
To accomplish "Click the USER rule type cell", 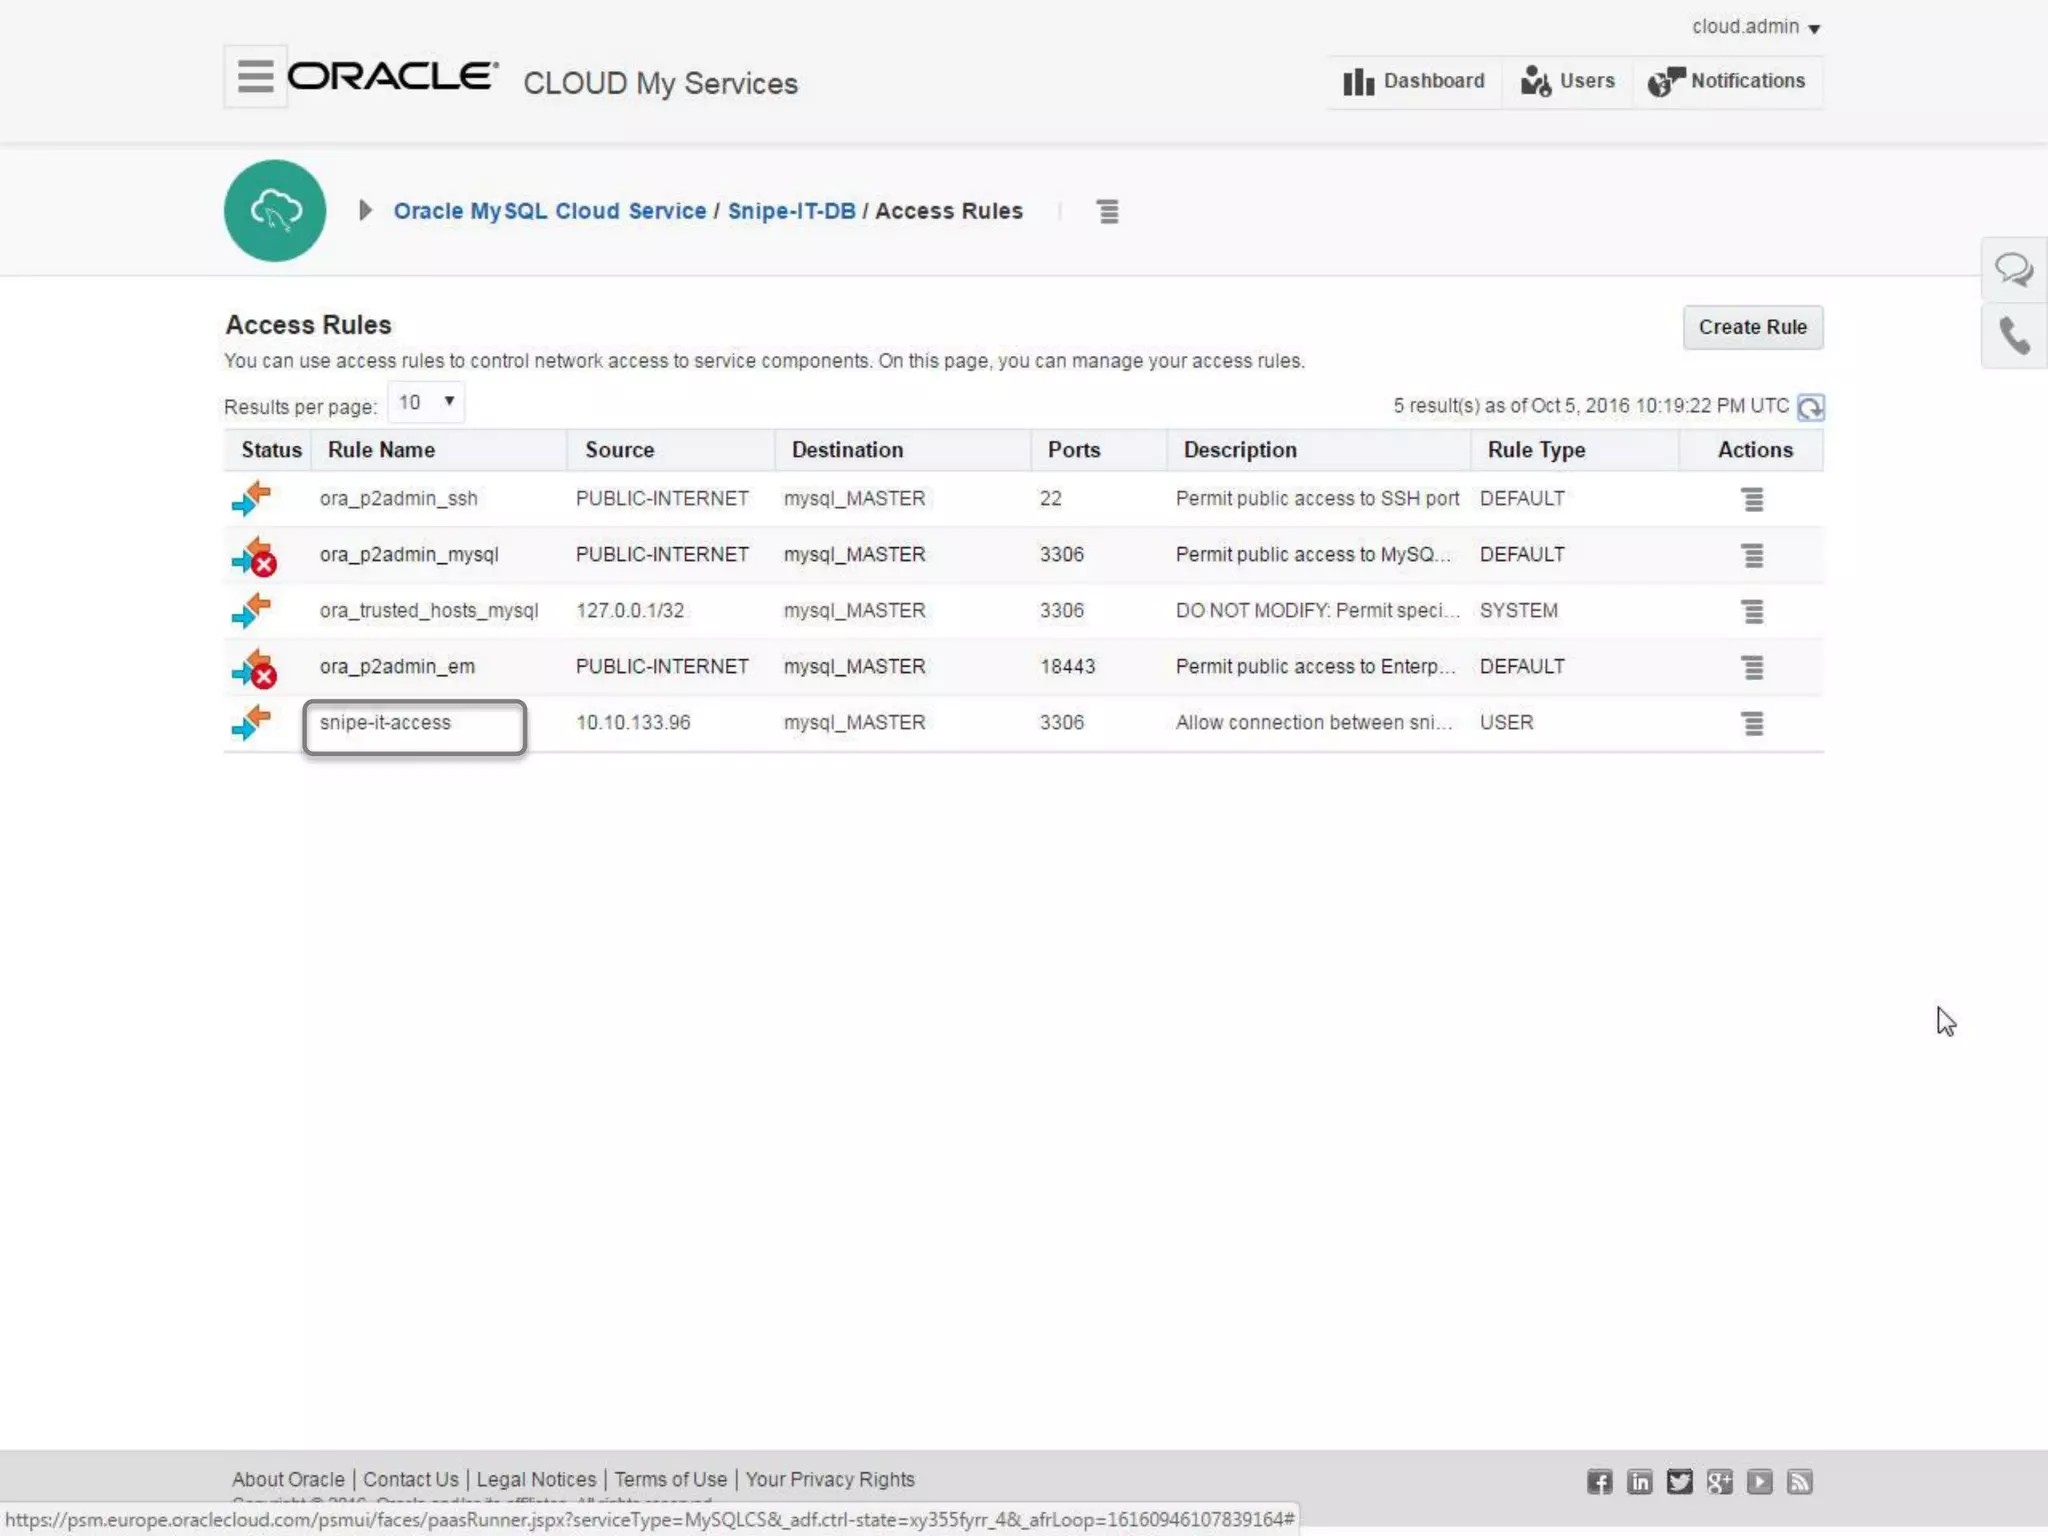I will coord(1506,723).
